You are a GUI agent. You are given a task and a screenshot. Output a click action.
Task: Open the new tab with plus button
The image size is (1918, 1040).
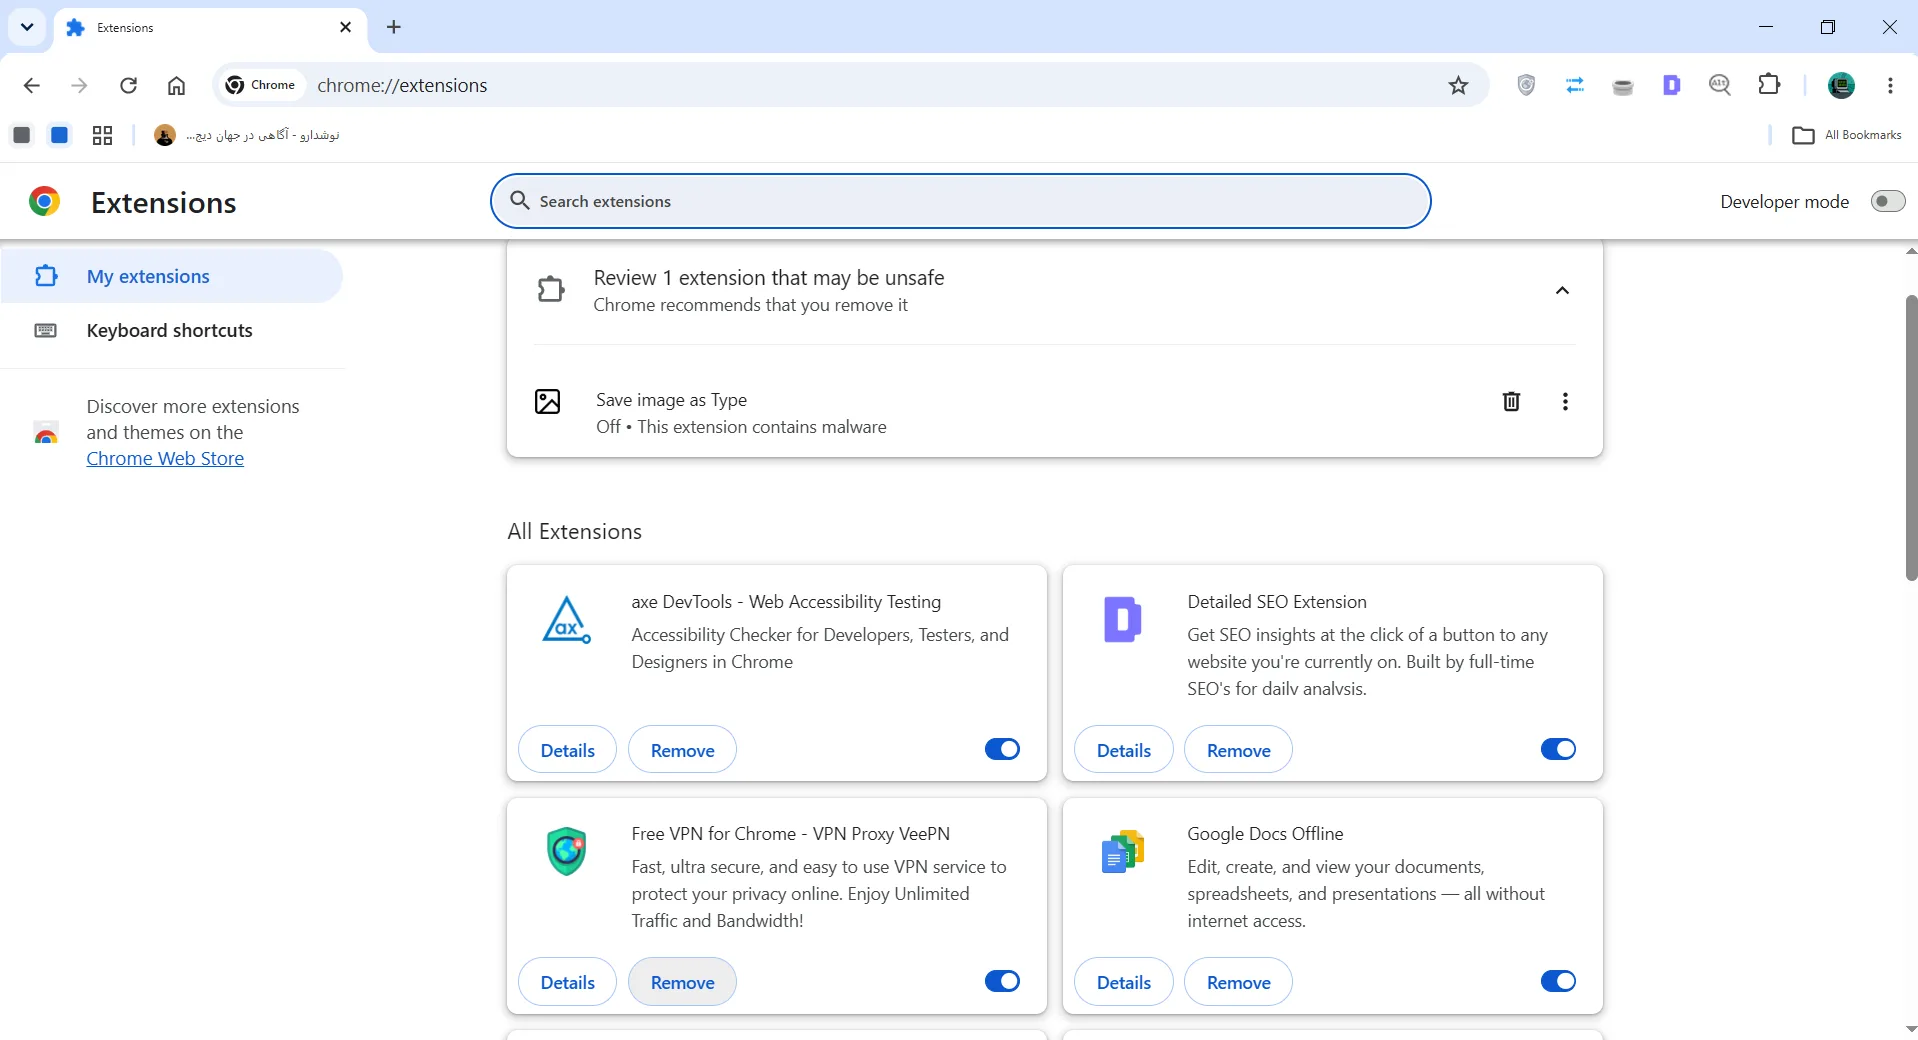[x=394, y=27]
